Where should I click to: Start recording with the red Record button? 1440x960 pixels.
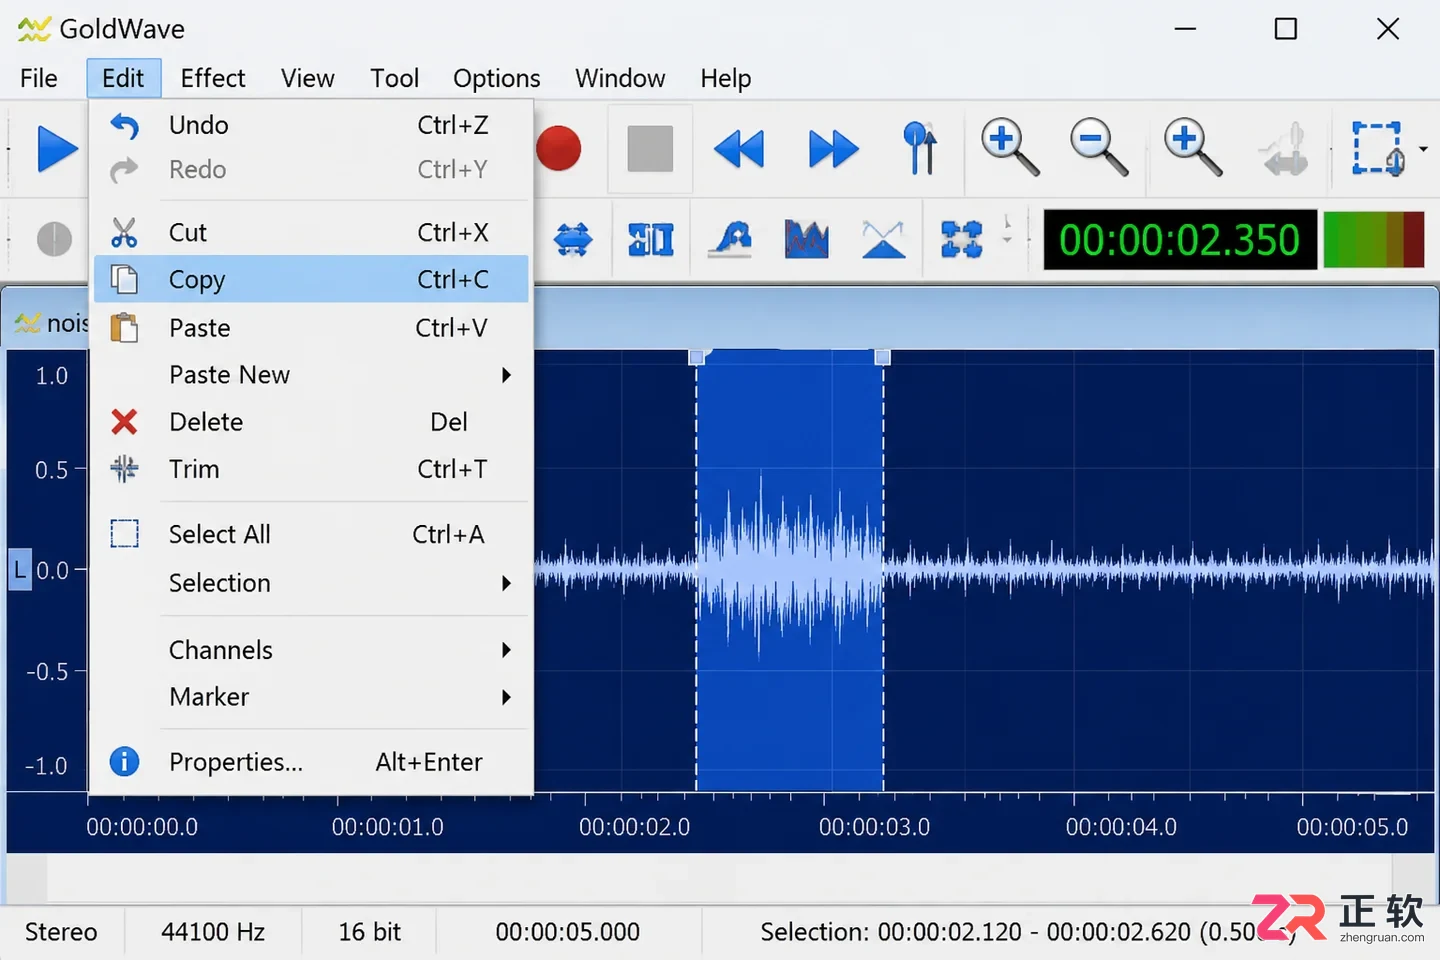pos(558,149)
